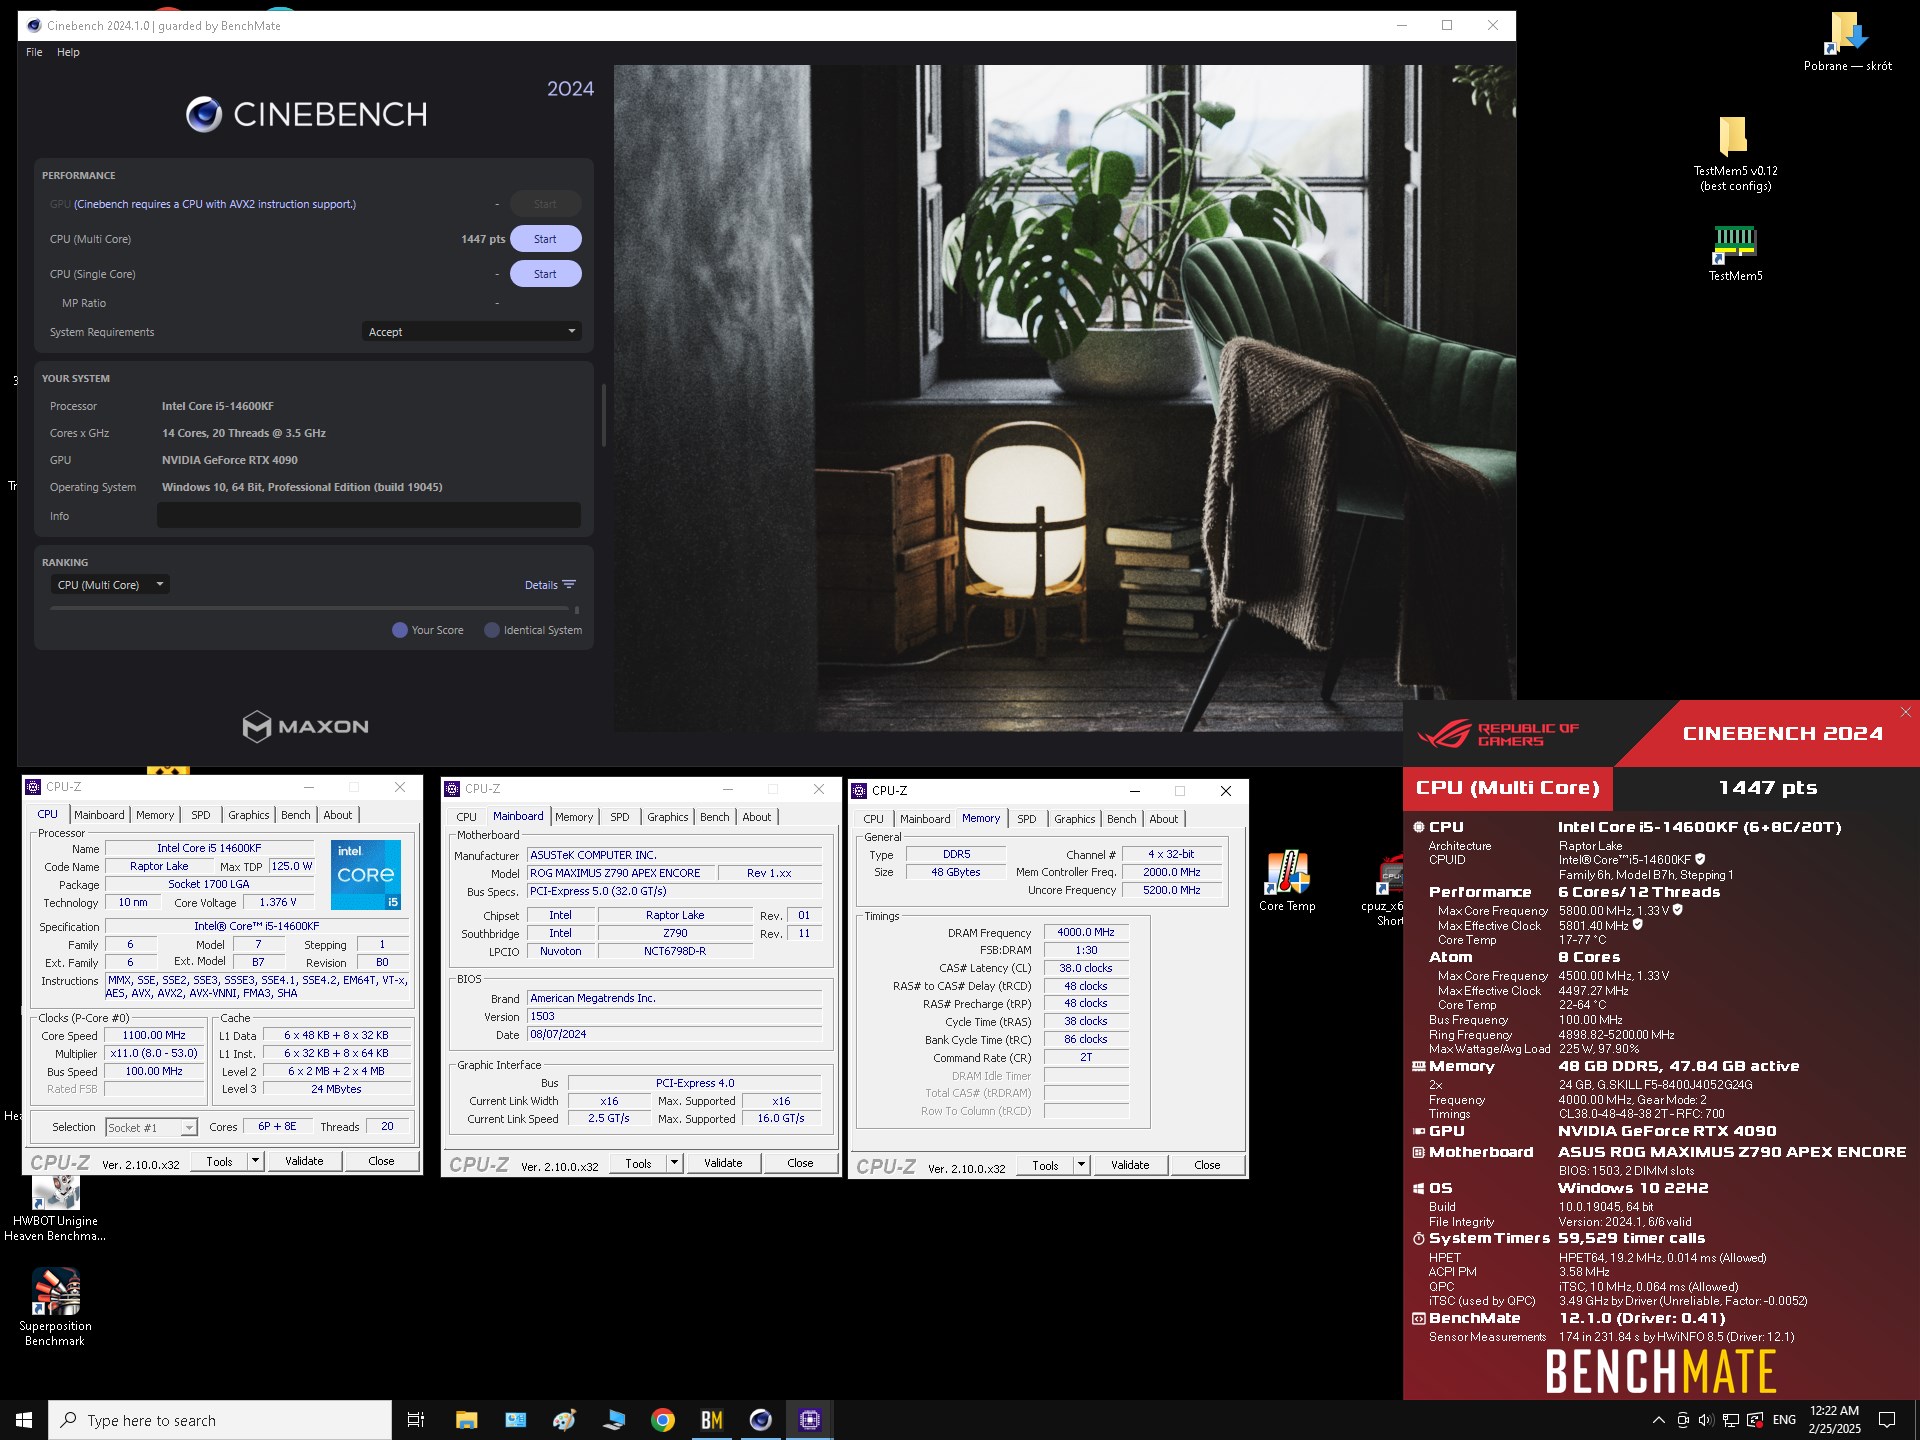Close the BenchMate result overlay
The width and height of the screenshot is (1920, 1440).
point(1906,712)
